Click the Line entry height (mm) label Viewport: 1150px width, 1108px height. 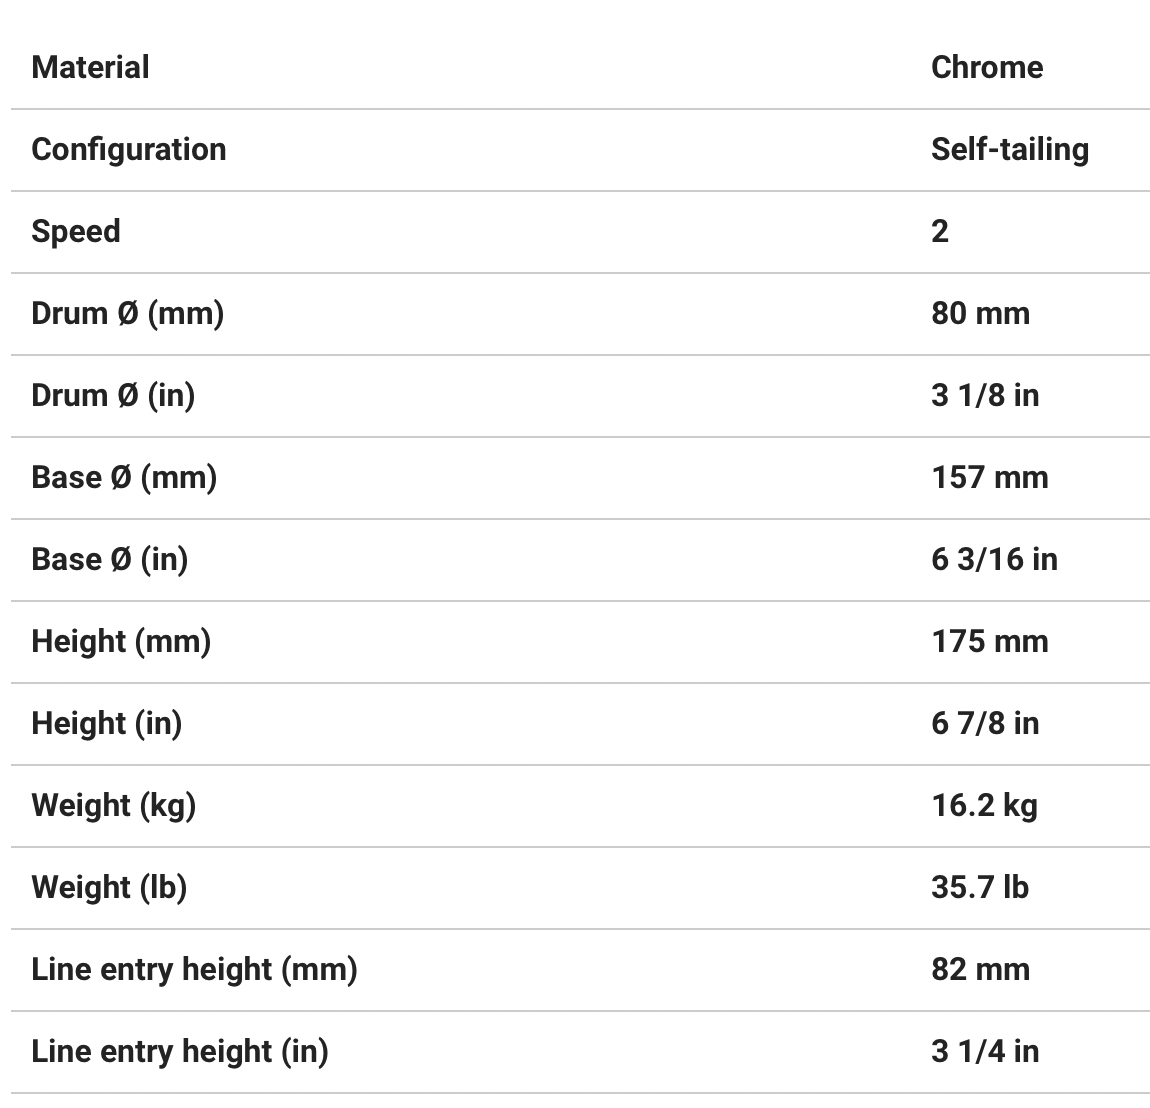point(194,969)
